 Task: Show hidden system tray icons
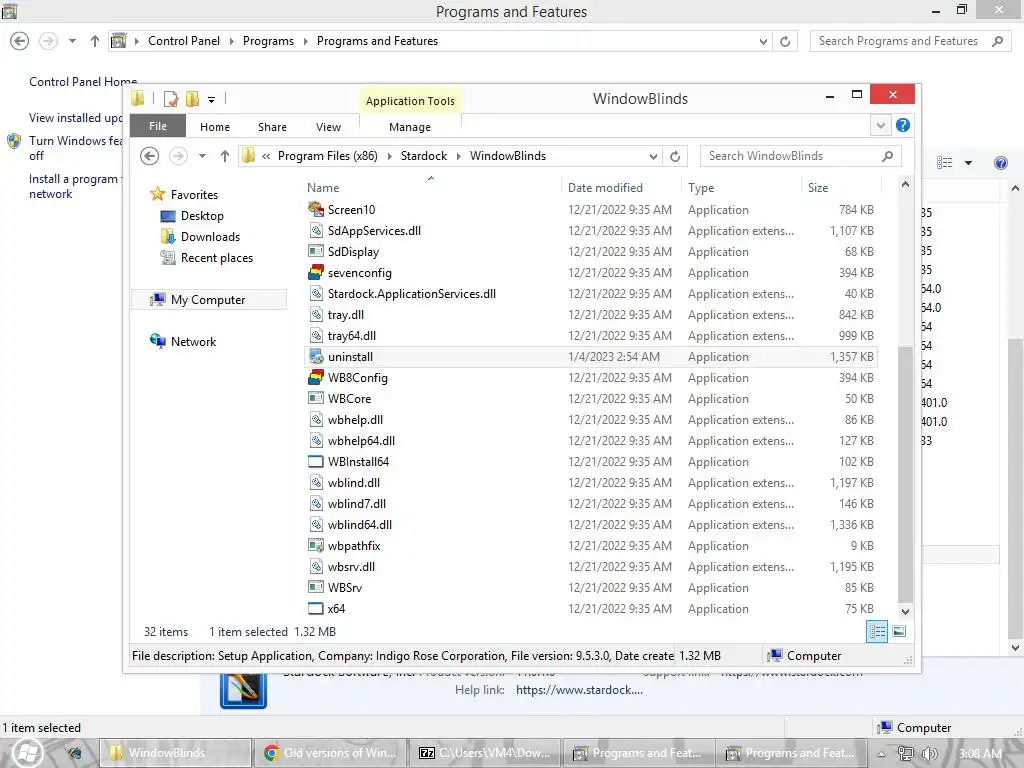[881, 754]
